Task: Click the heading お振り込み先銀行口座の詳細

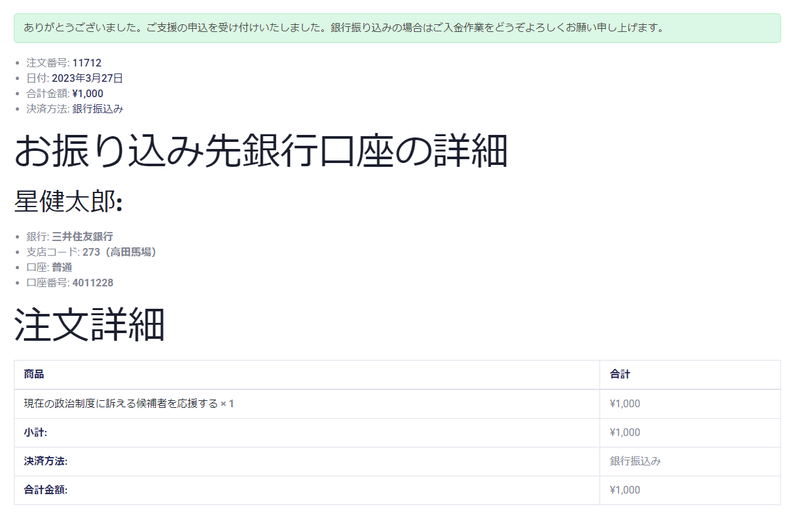Action: (x=261, y=151)
